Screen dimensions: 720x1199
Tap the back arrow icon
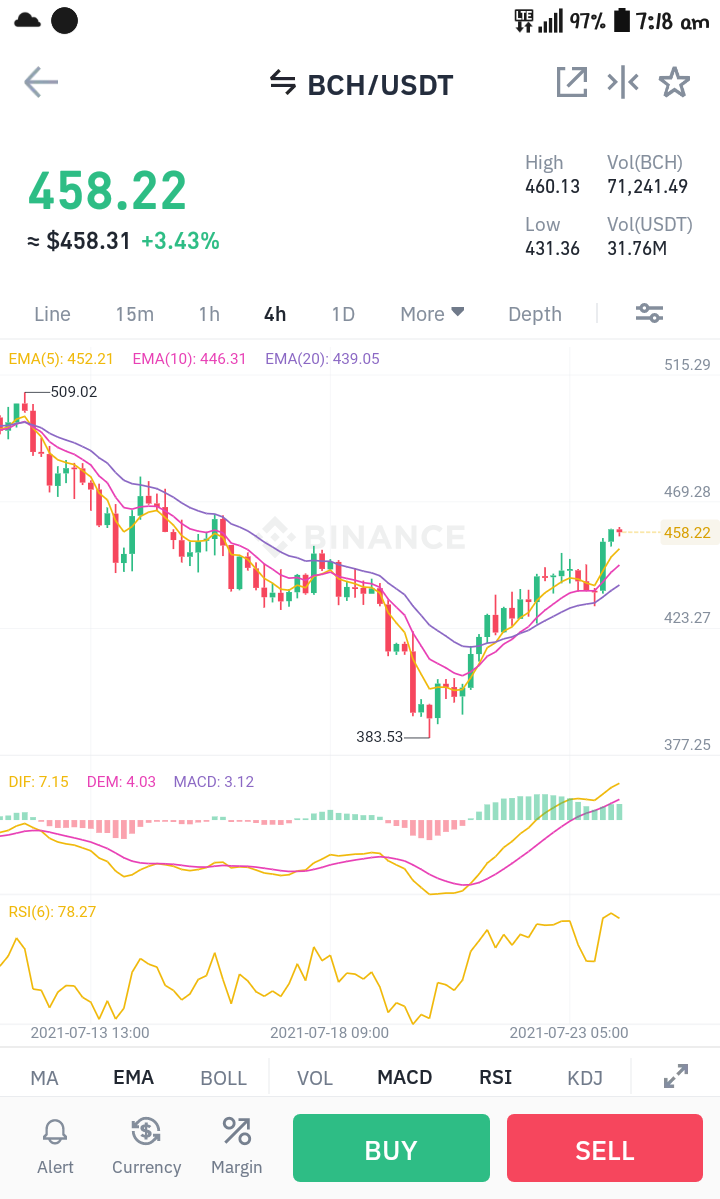(41, 82)
